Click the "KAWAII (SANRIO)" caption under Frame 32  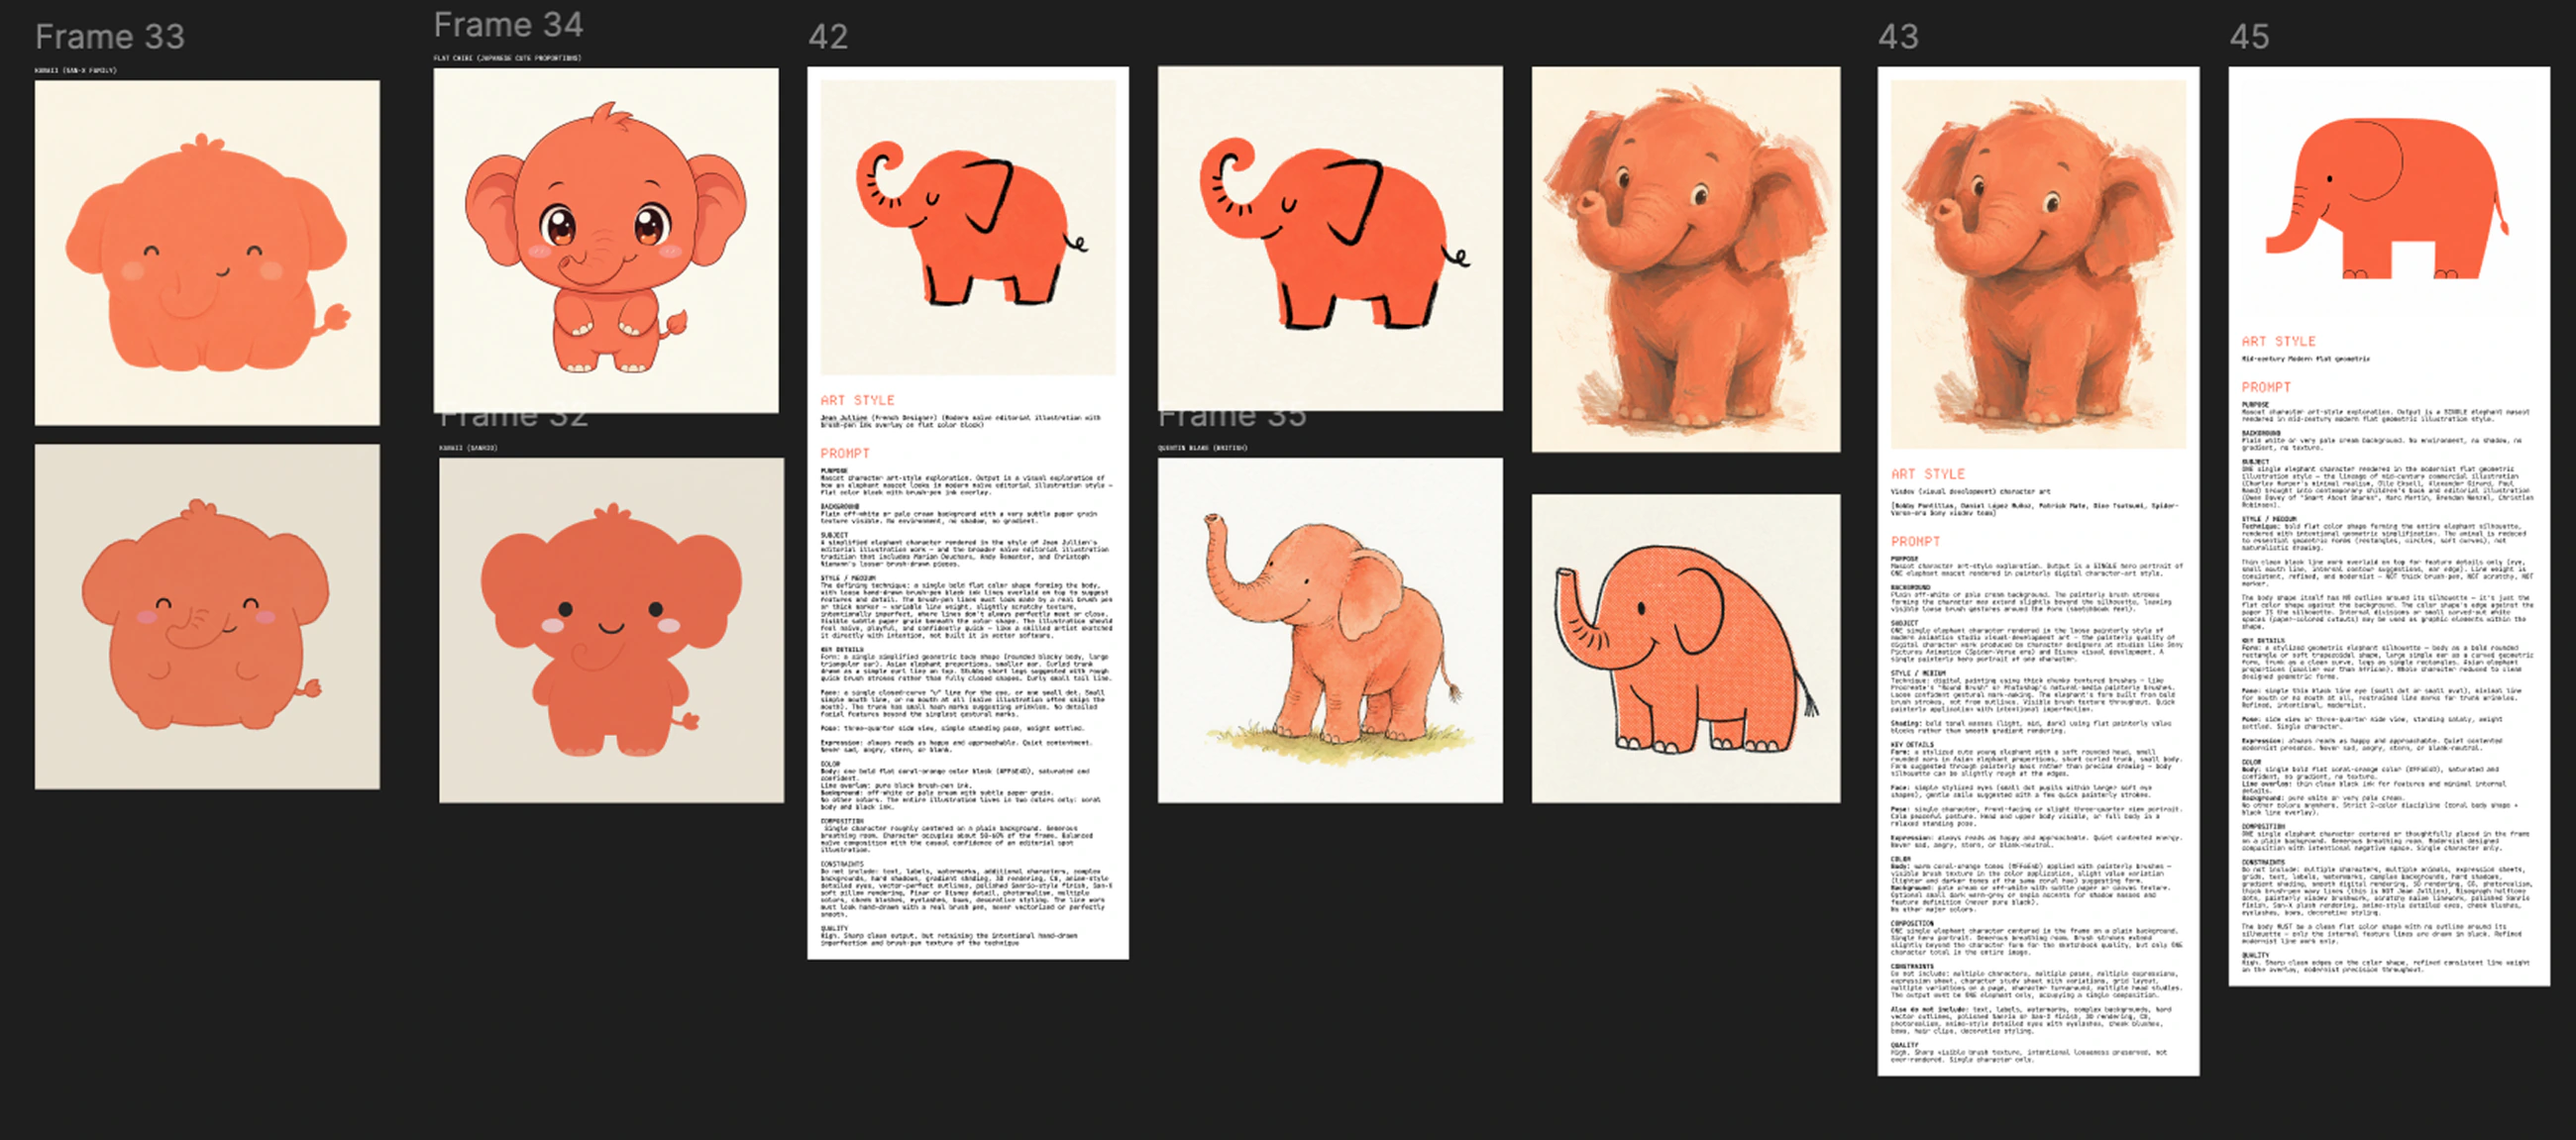tap(468, 447)
